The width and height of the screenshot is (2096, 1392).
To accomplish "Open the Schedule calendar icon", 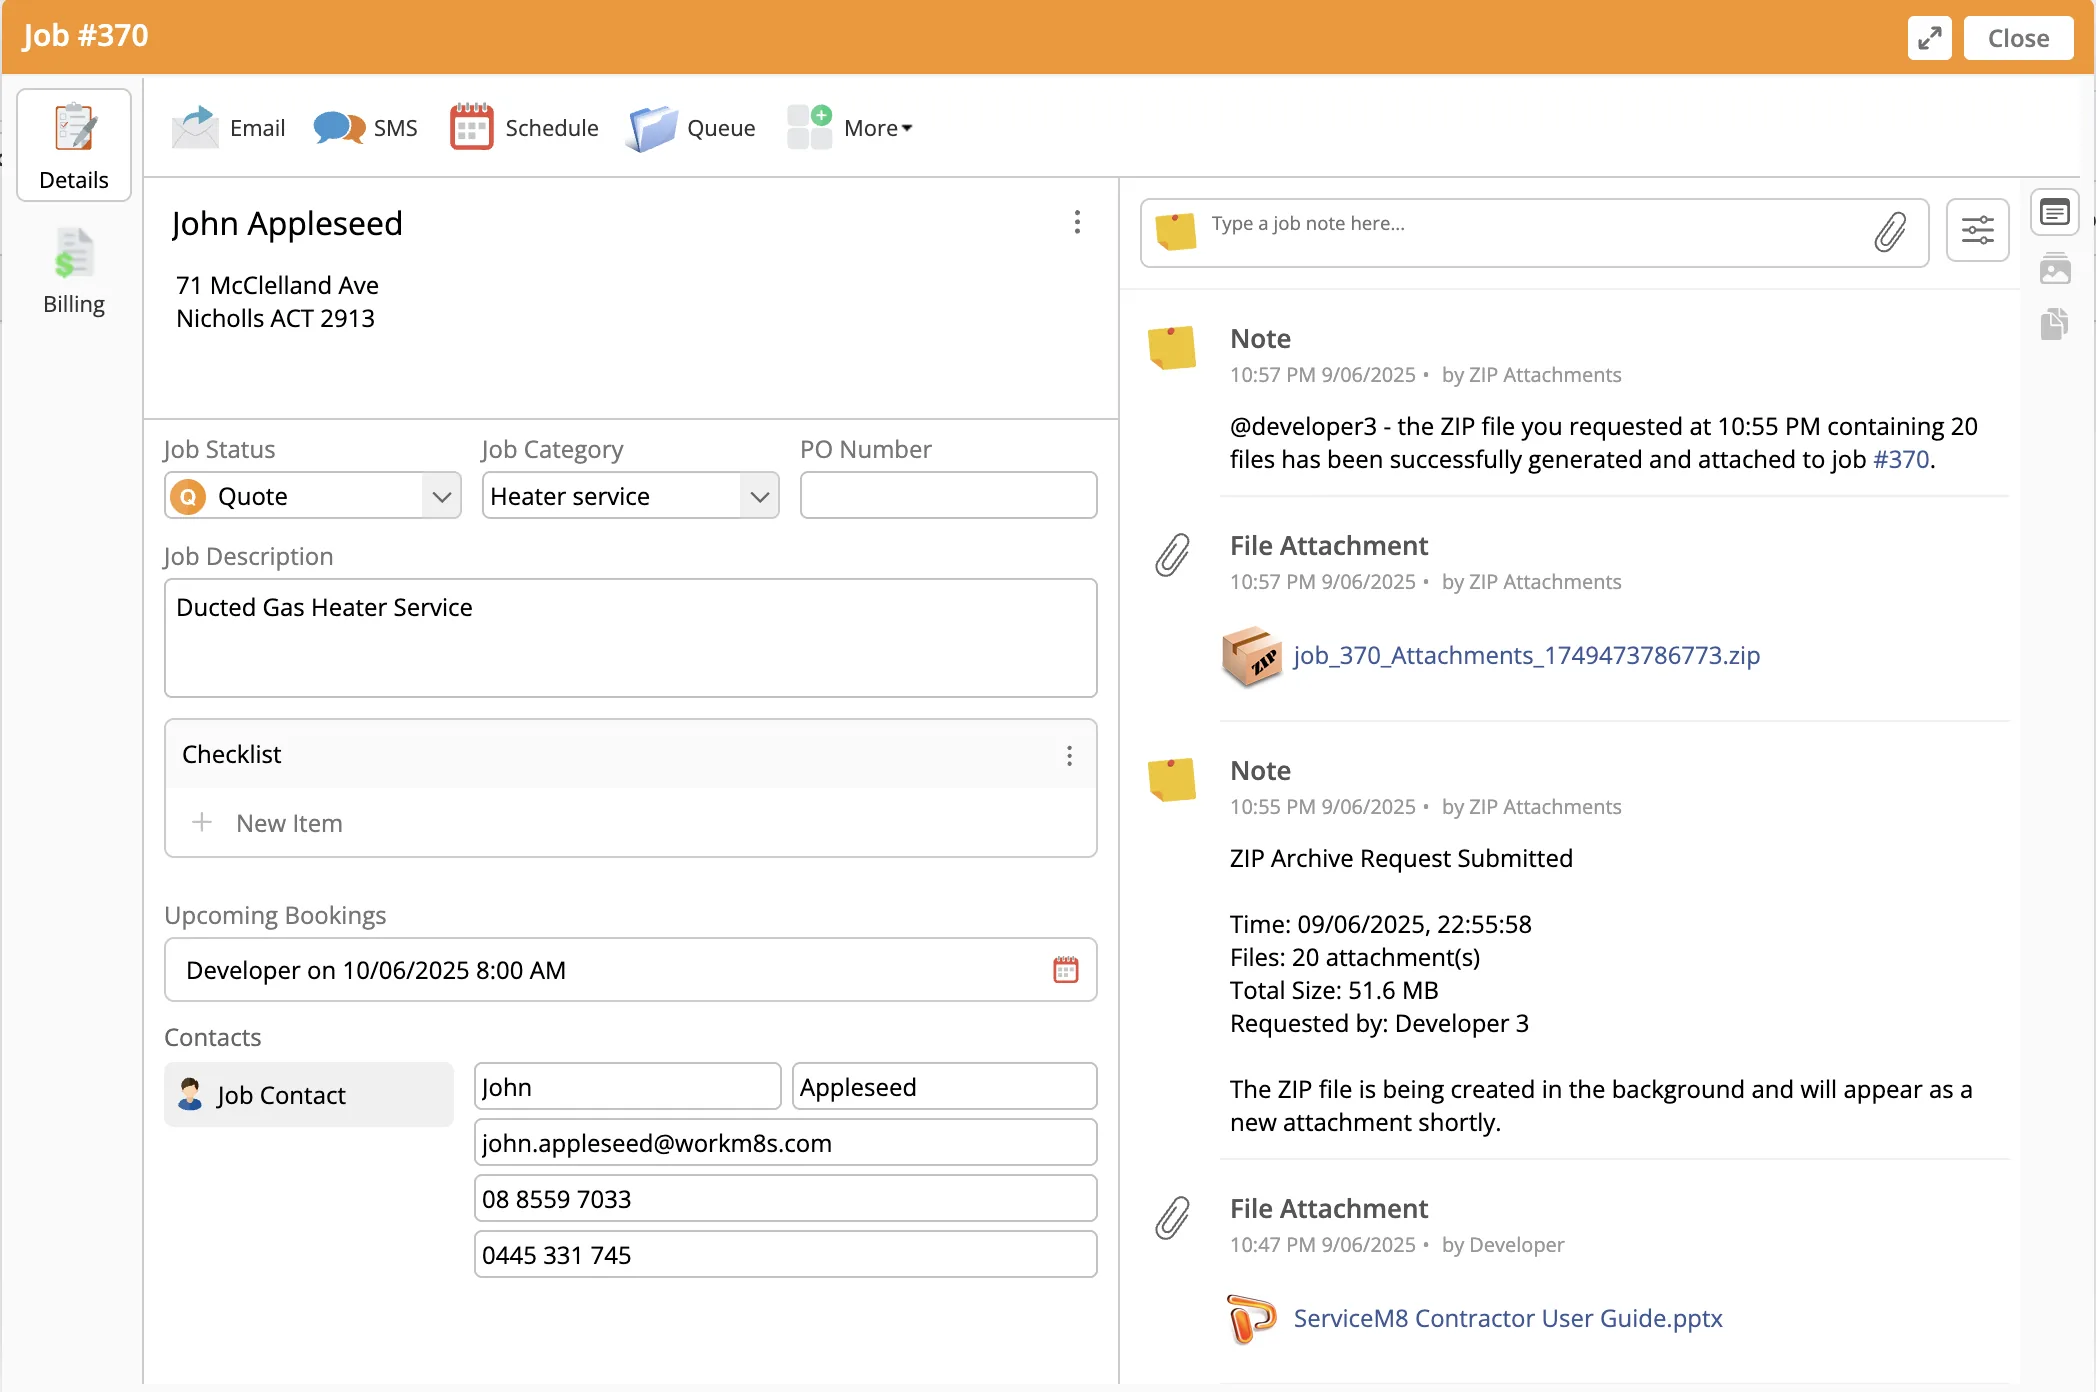I will pyautogui.click(x=471, y=127).
